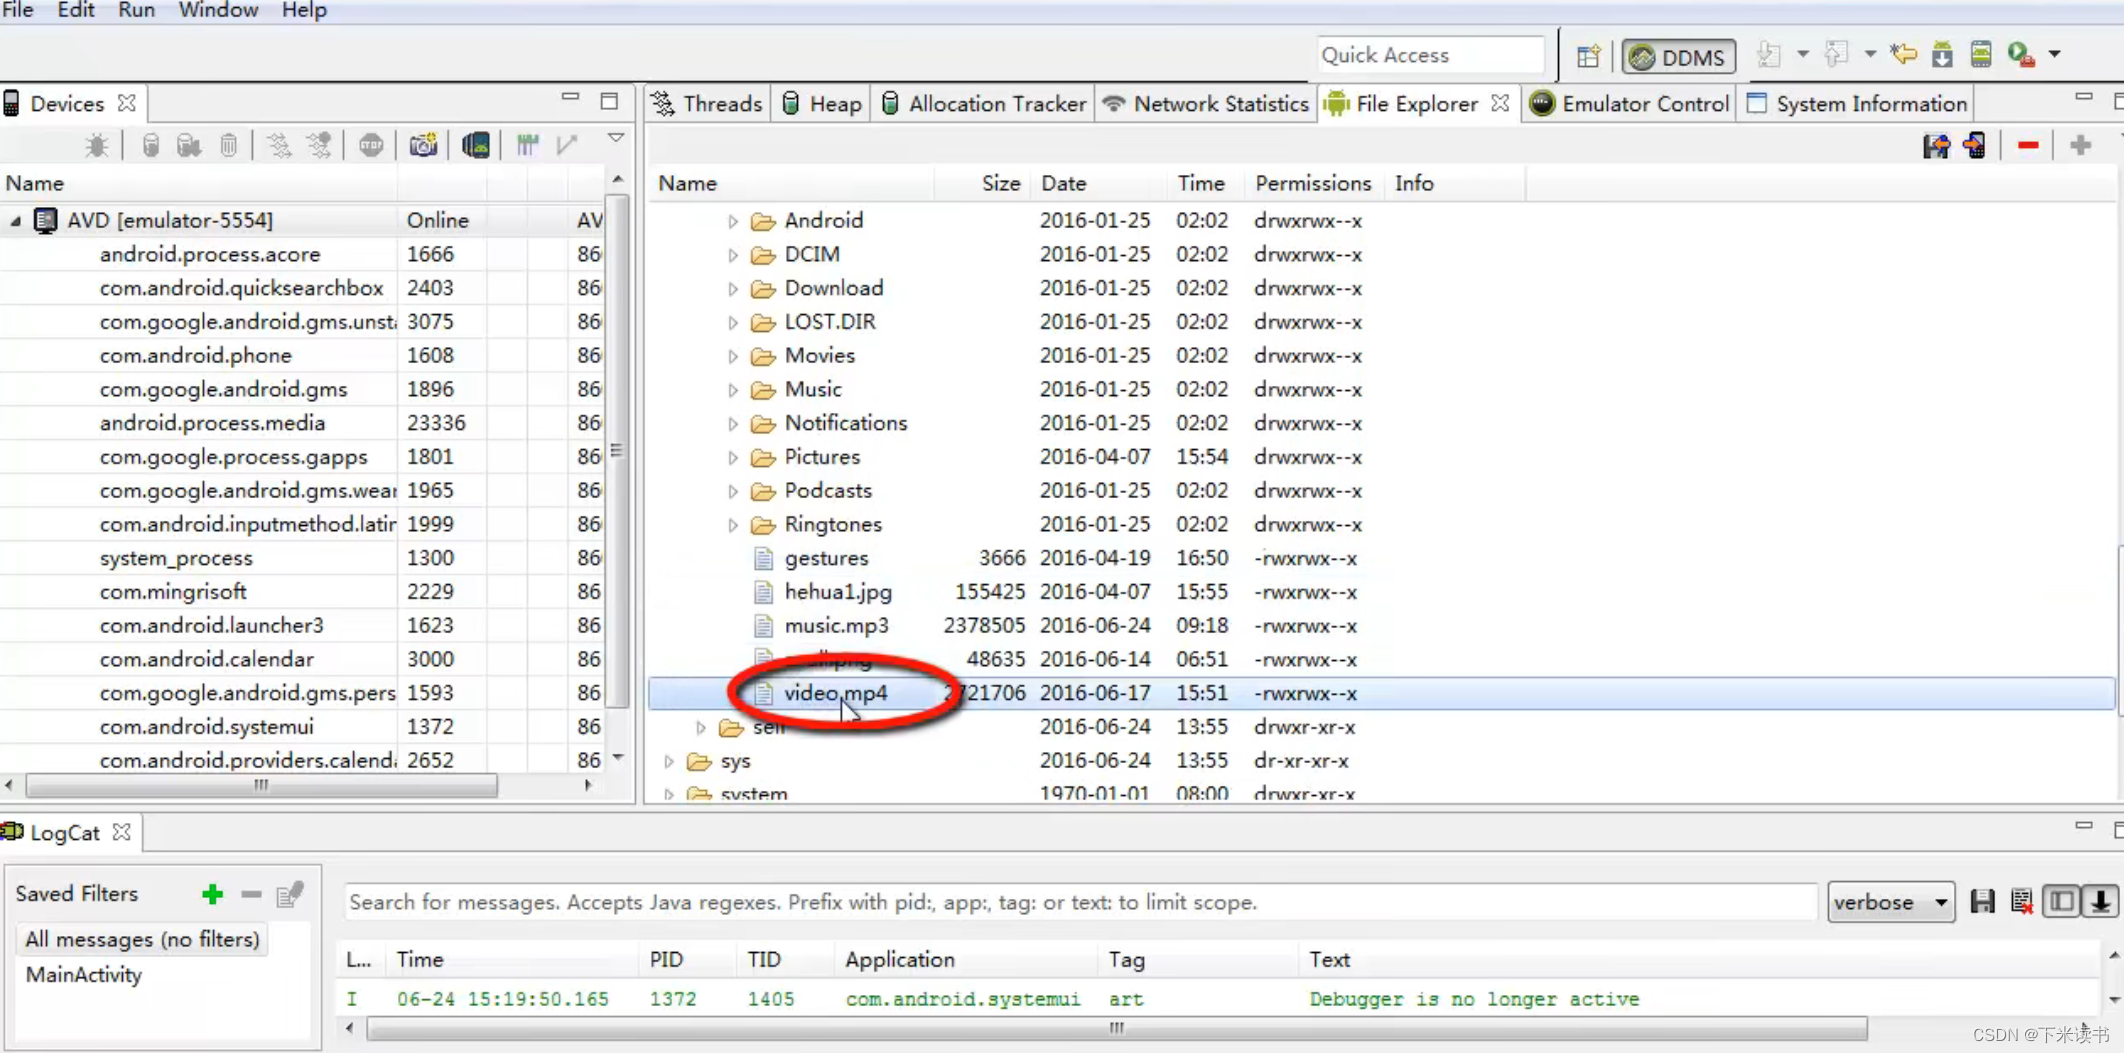Image resolution: width=2124 pixels, height=1053 pixels.
Task: Add a new LogCat filter
Action: (212, 894)
